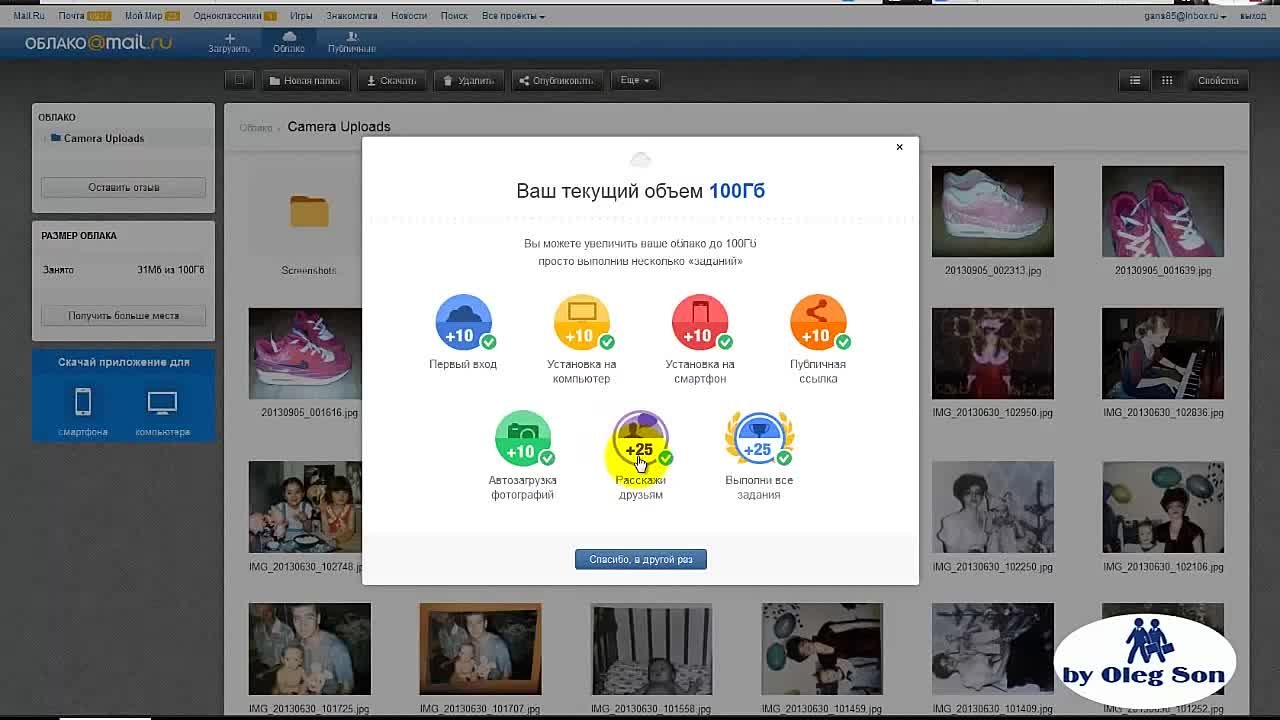
Task: Open the 'Публичные' tab in header
Action: (352, 43)
